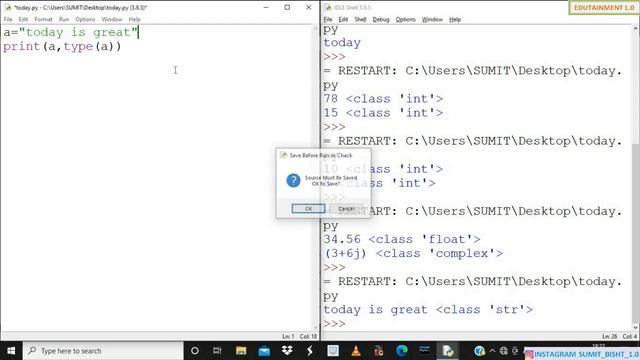Screen dimensions: 640x360
Task: Switch to IDLE Python taskbar icon
Action: (448, 351)
